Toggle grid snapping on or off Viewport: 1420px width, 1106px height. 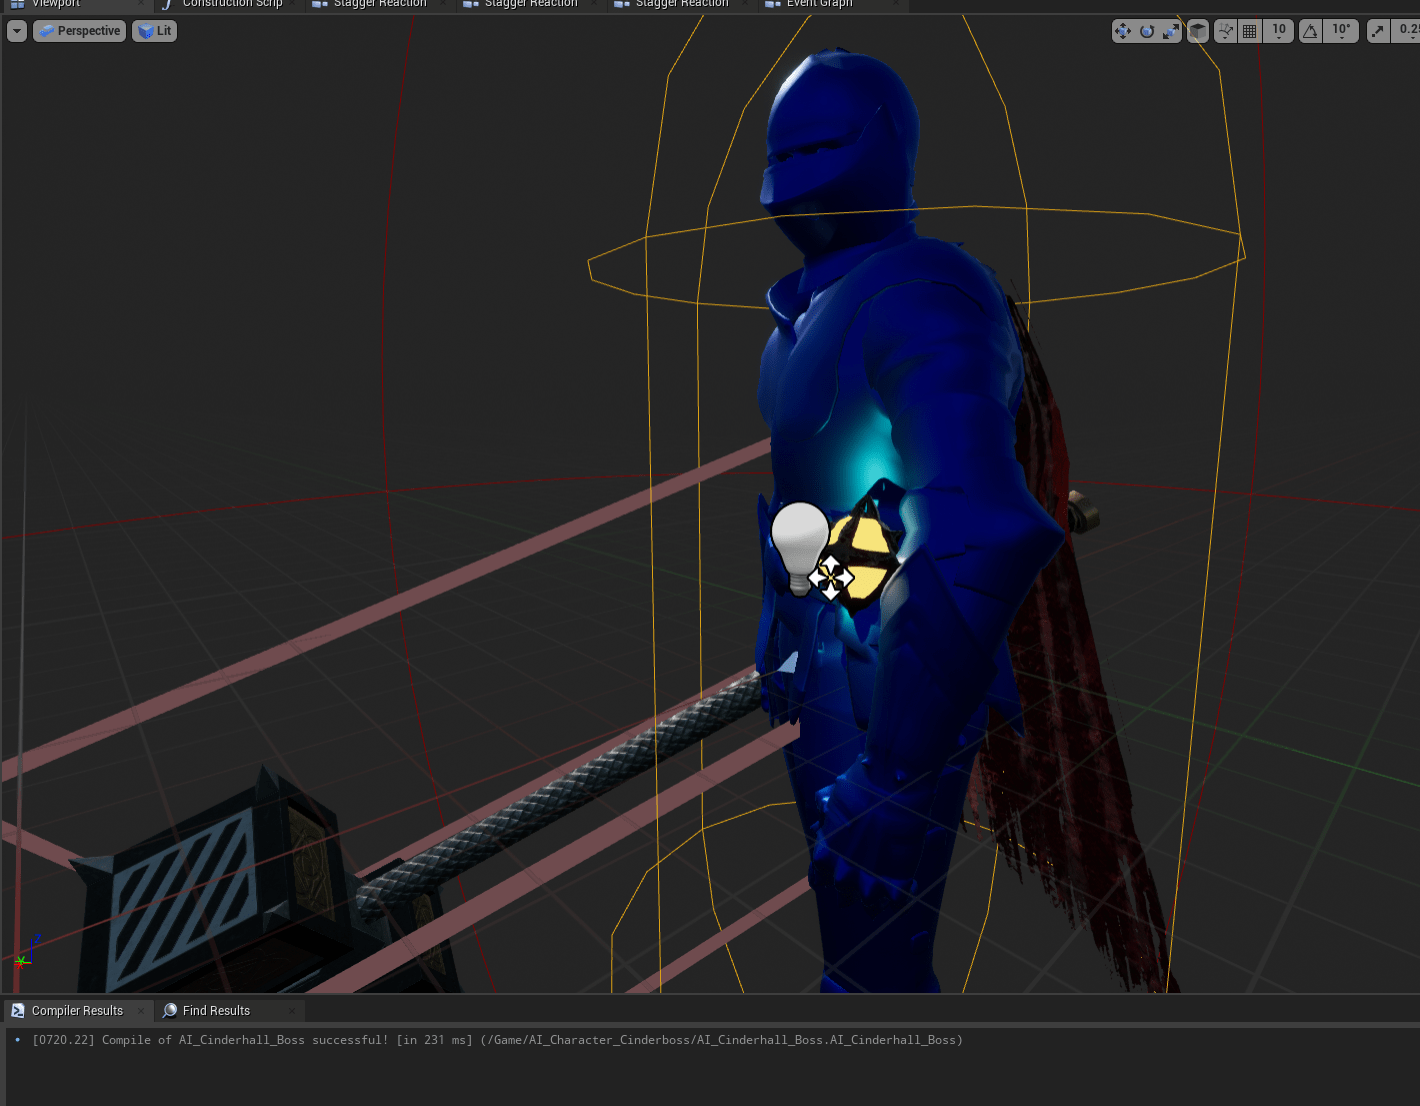[x=1250, y=31]
